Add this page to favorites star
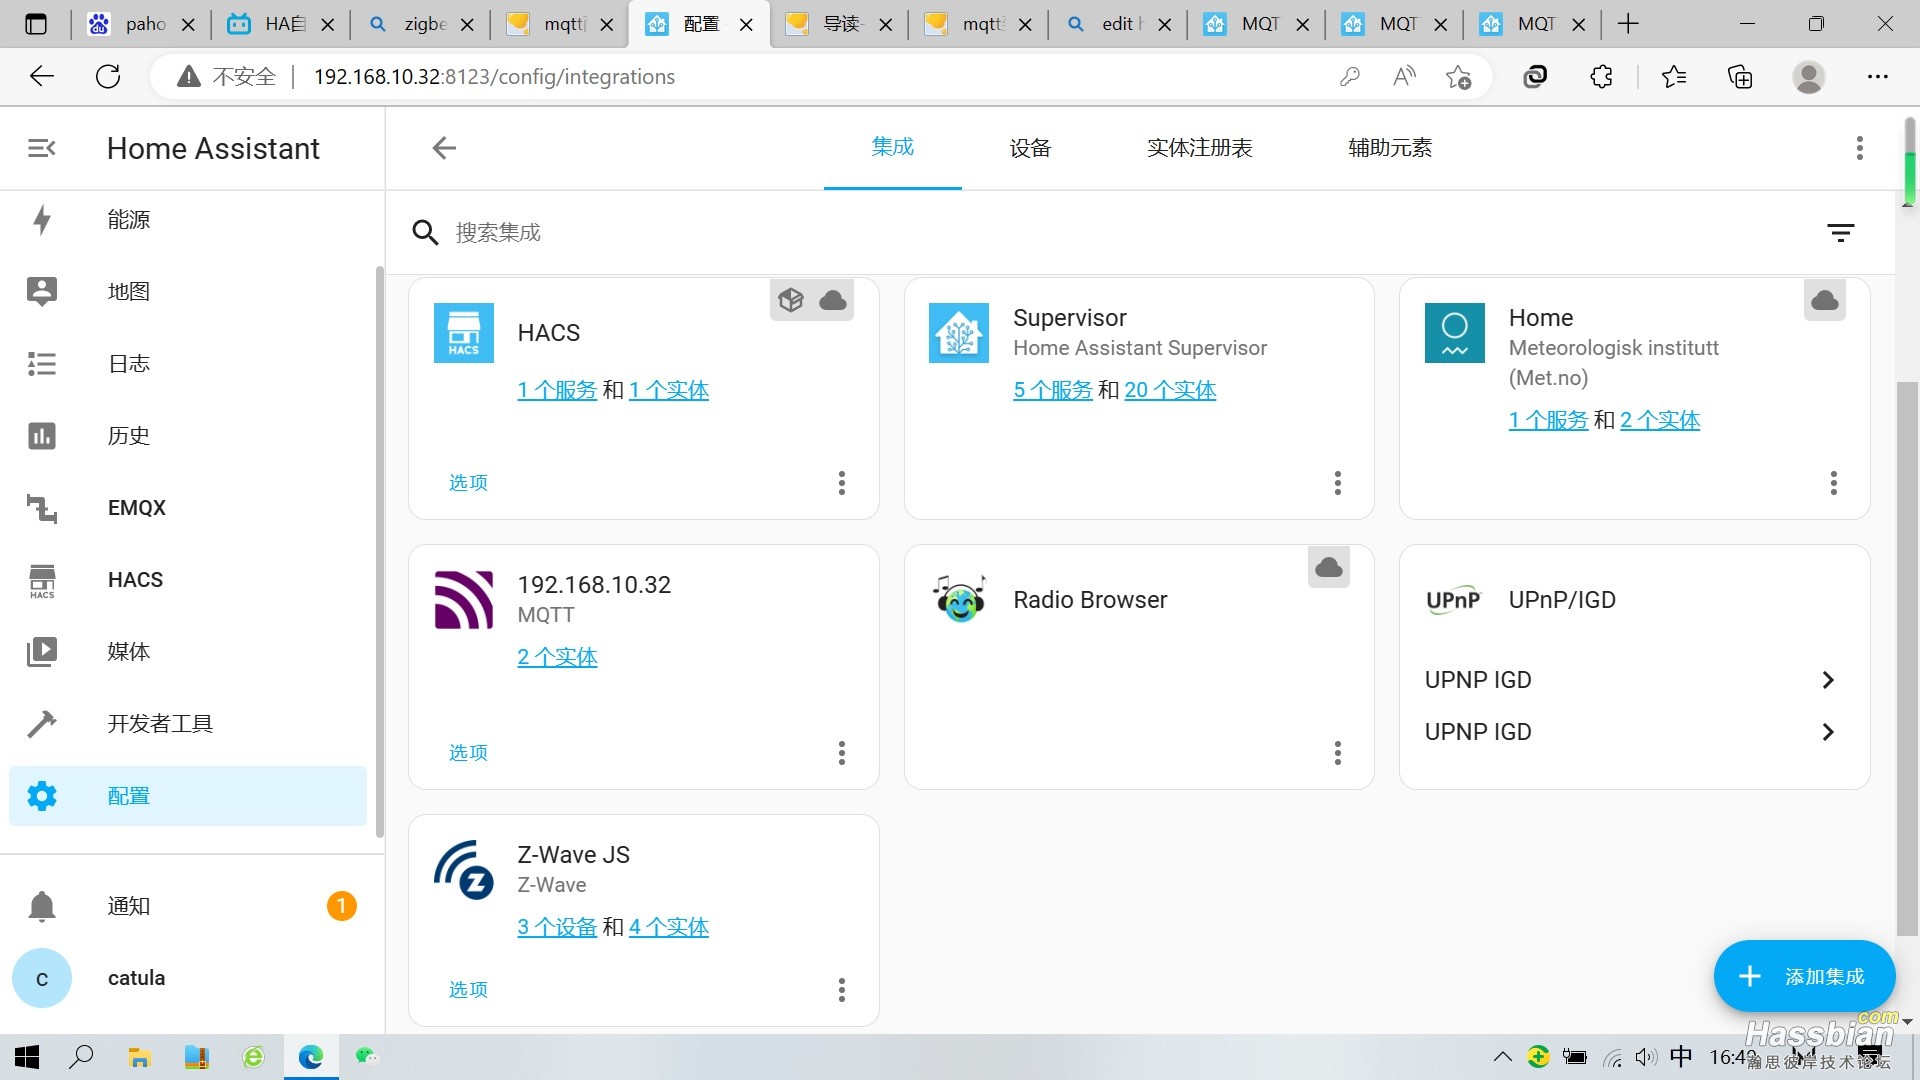The image size is (1920, 1080). [x=1458, y=77]
